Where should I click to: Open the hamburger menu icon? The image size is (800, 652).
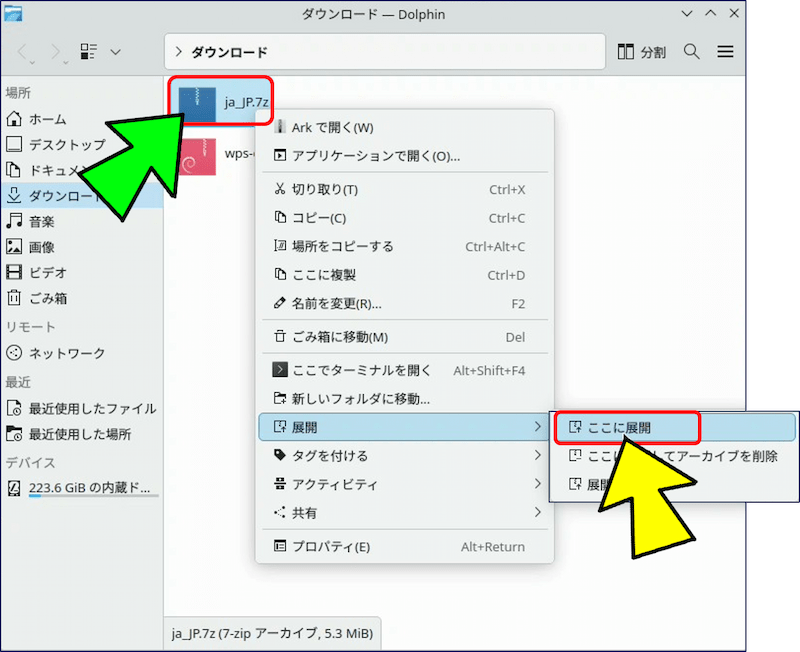tap(726, 51)
